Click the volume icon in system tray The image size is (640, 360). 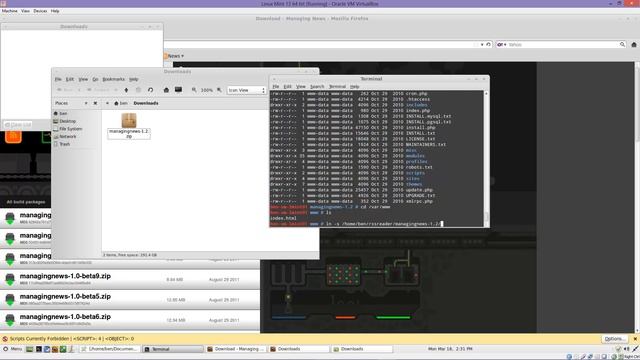pyautogui.click(x=627, y=349)
